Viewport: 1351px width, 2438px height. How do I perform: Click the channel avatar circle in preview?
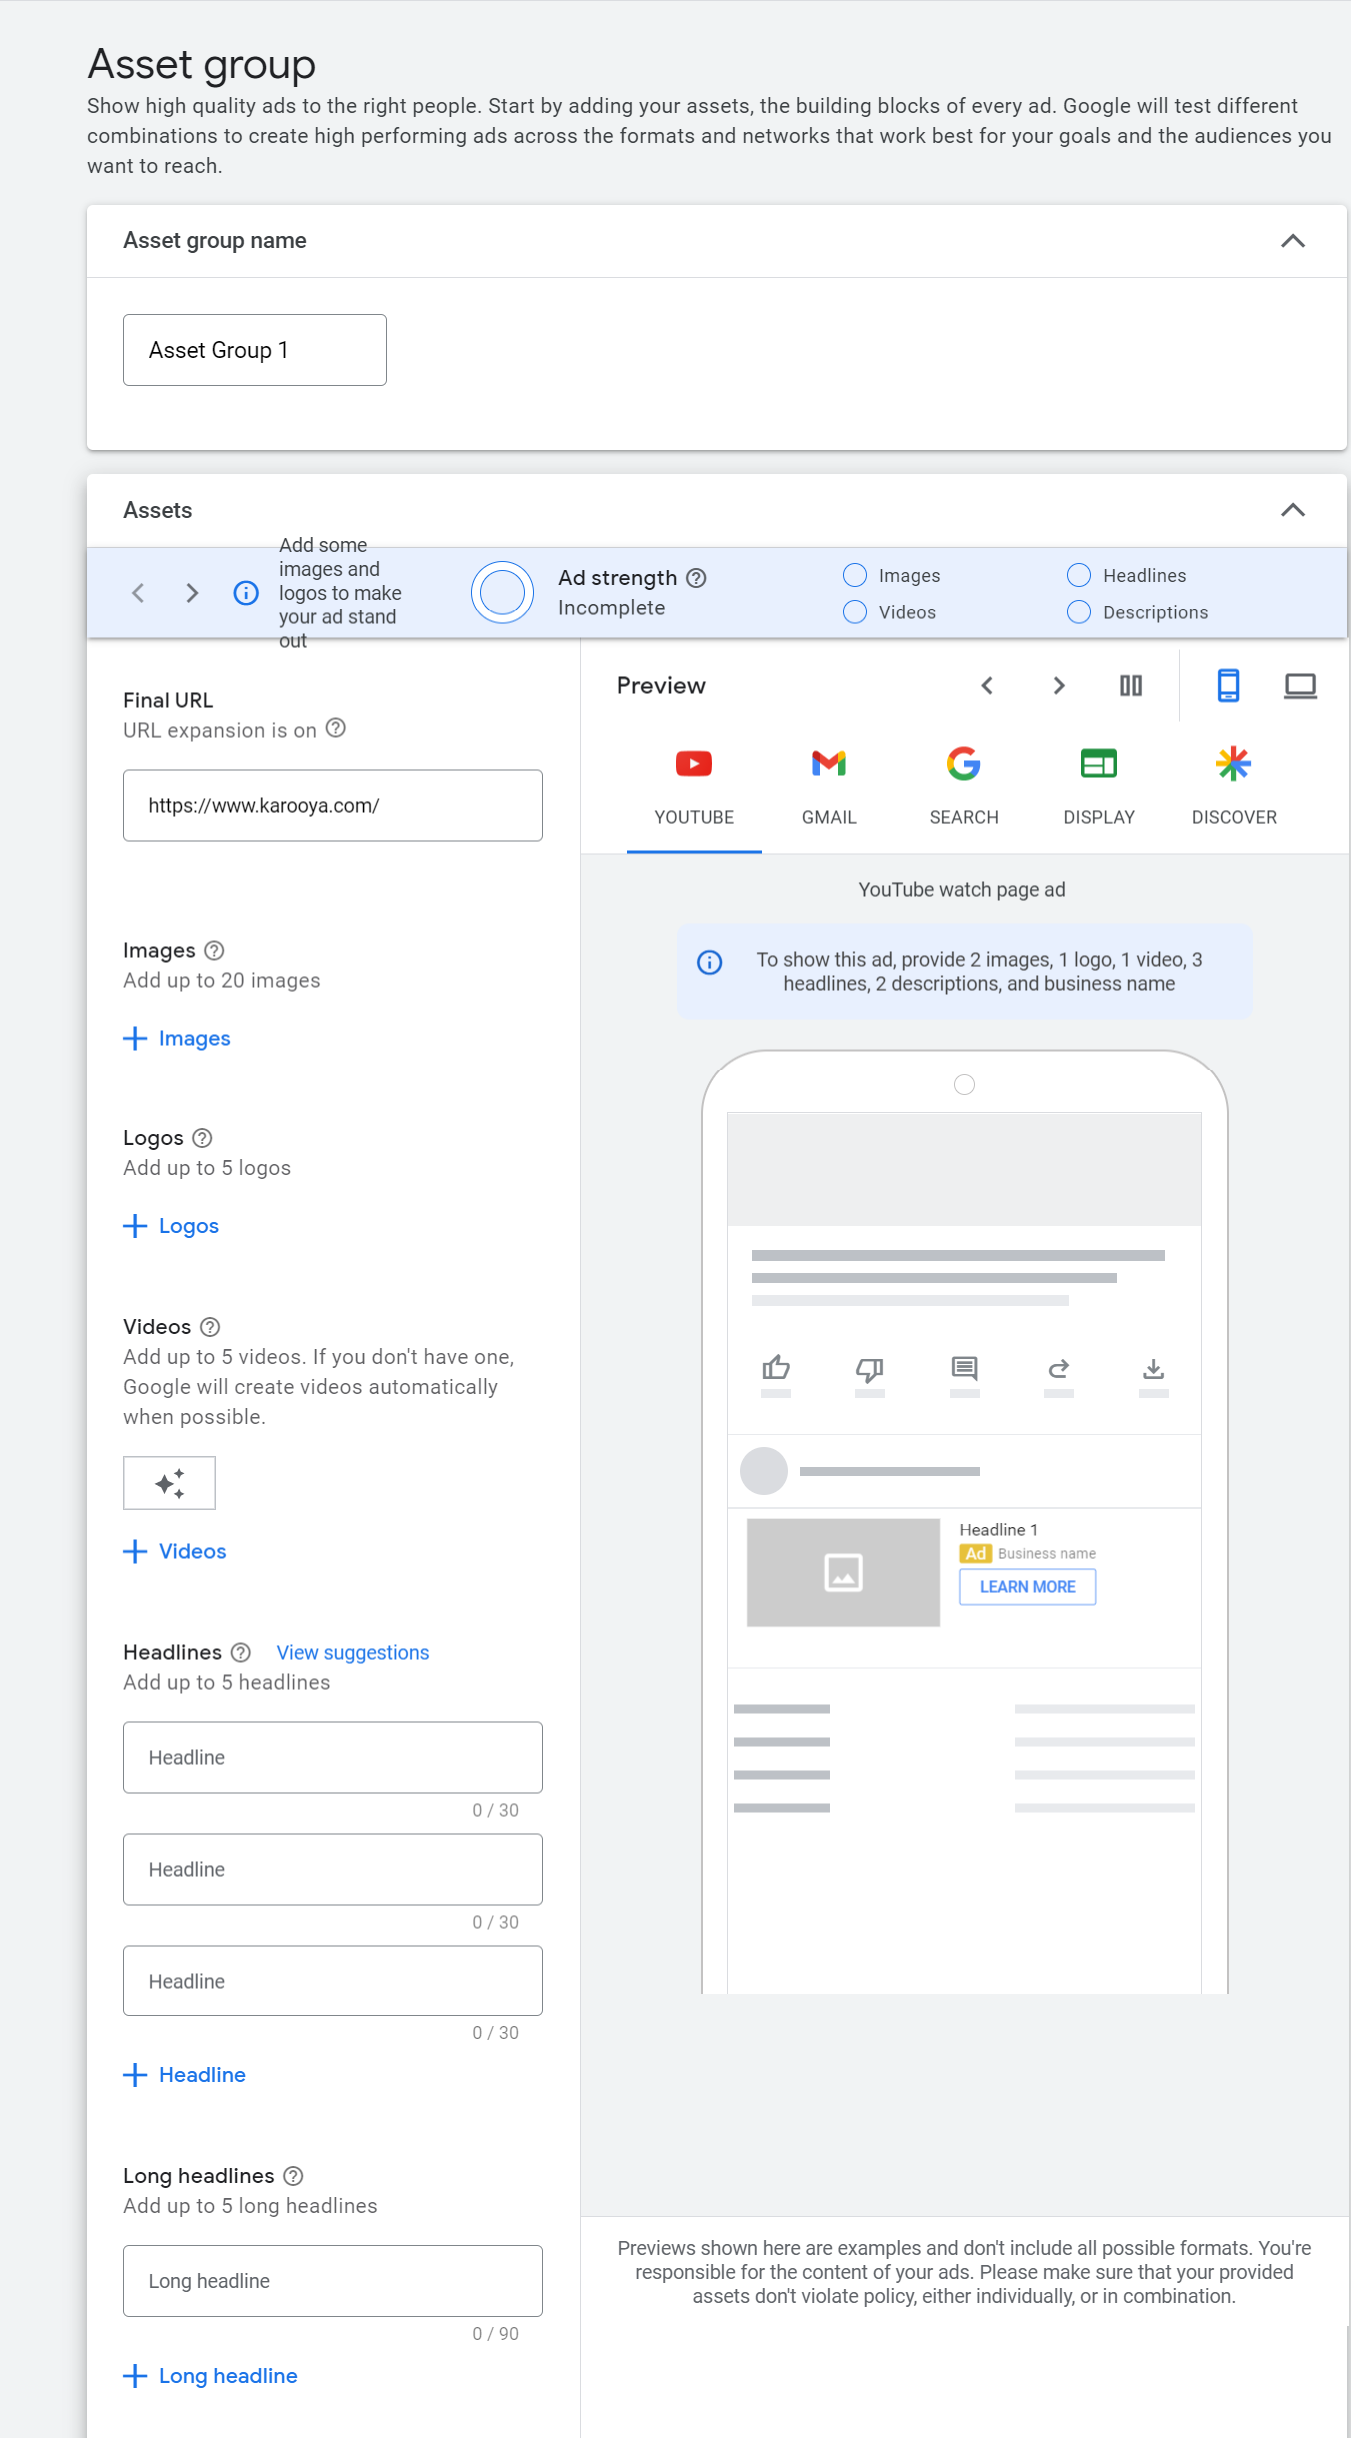(x=764, y=1471)
